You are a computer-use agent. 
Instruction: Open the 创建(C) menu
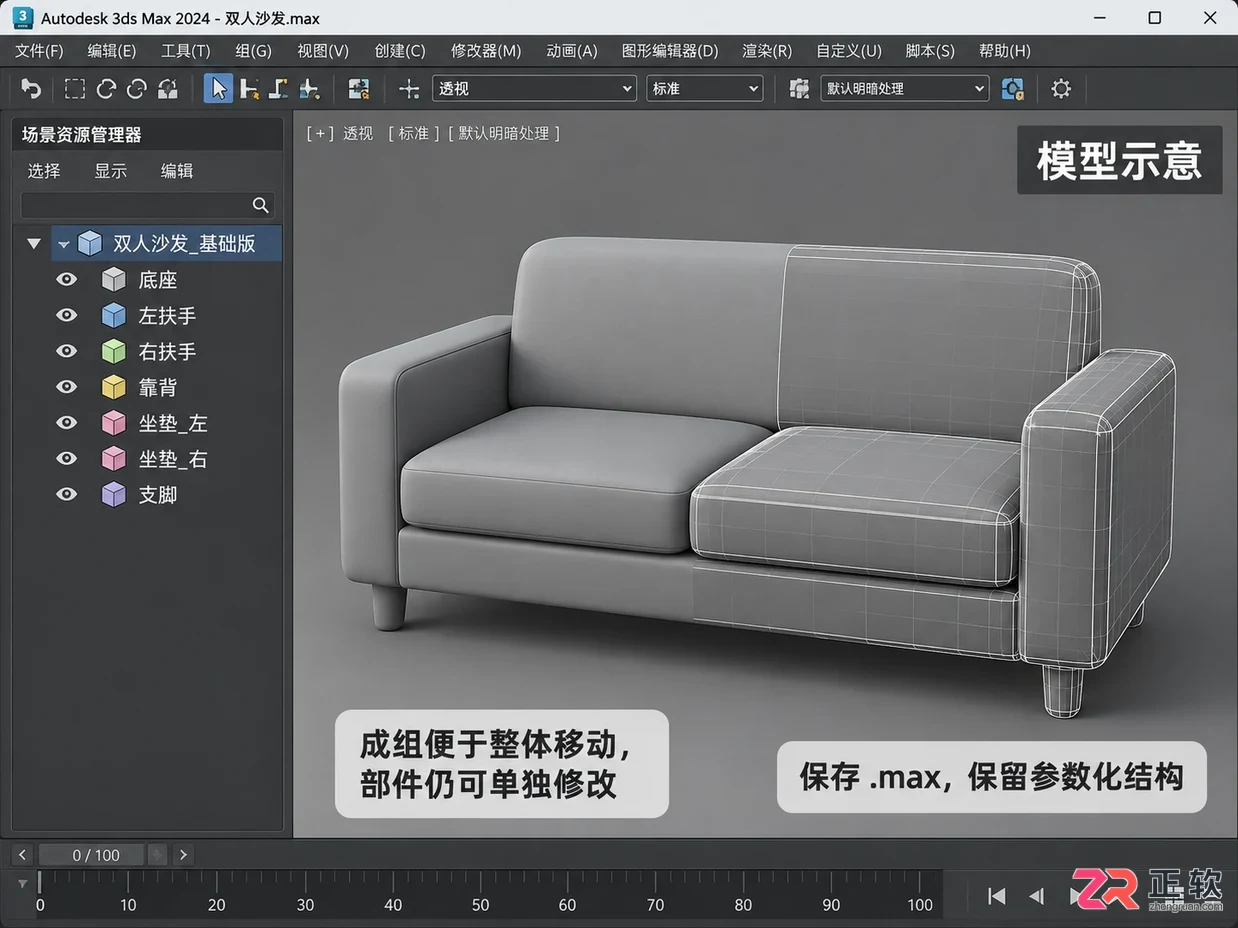400,51
